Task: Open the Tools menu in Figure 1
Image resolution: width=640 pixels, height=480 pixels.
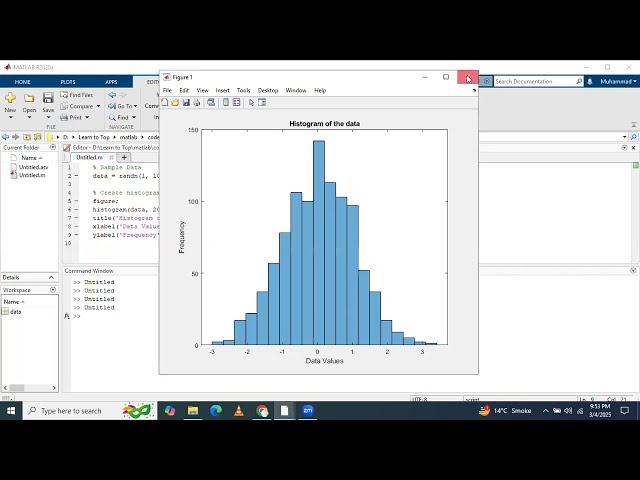Action: pyautogui.click(x=244, y=91)
